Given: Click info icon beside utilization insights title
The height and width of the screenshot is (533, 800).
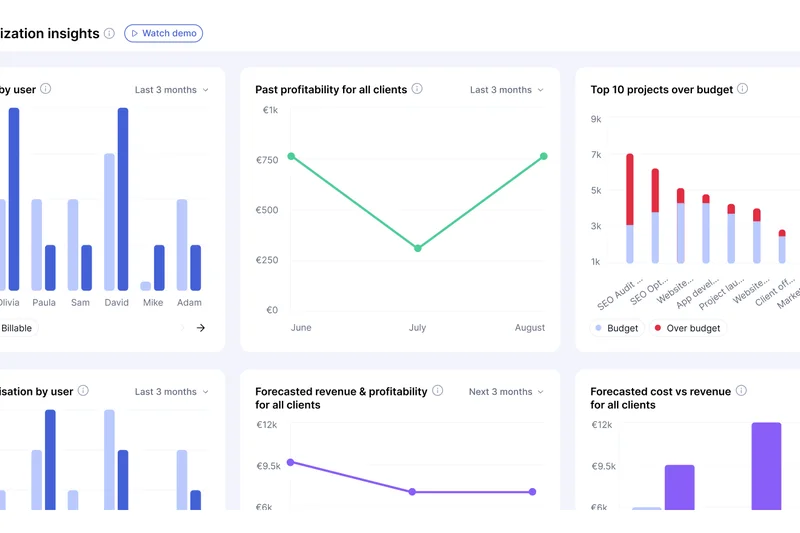Looking at the screenshot, I should [x=109, y=34].
